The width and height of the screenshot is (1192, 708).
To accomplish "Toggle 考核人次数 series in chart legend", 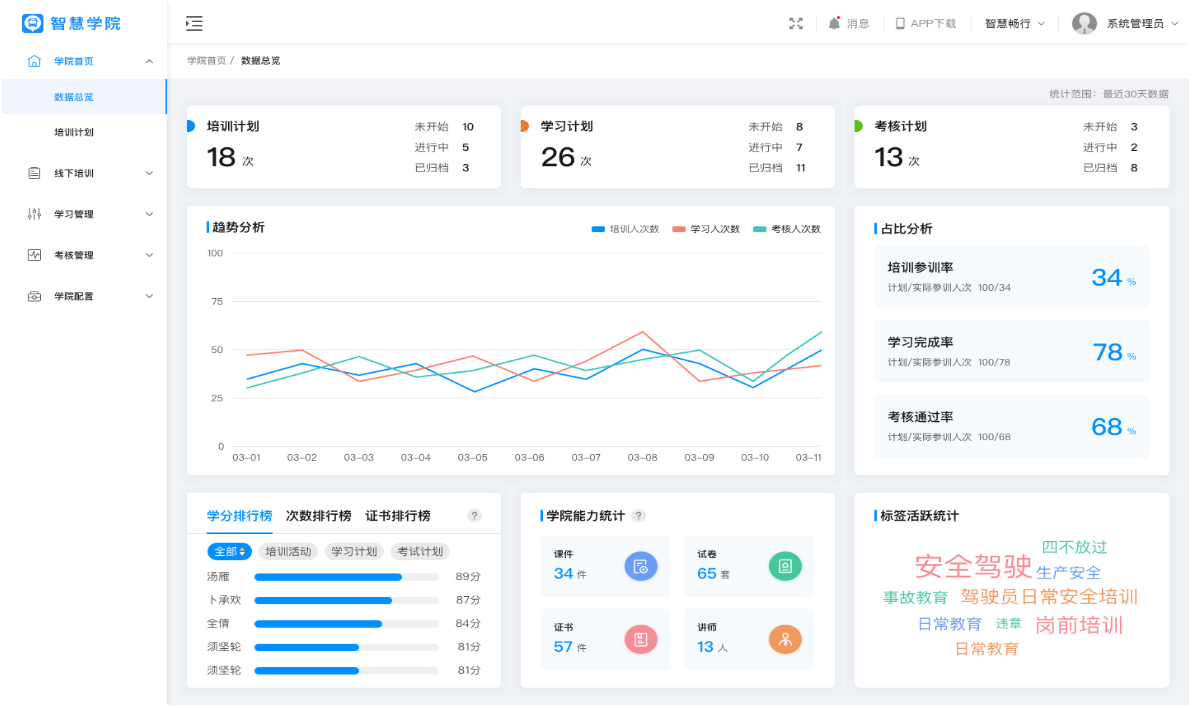I will pos(787,229).
